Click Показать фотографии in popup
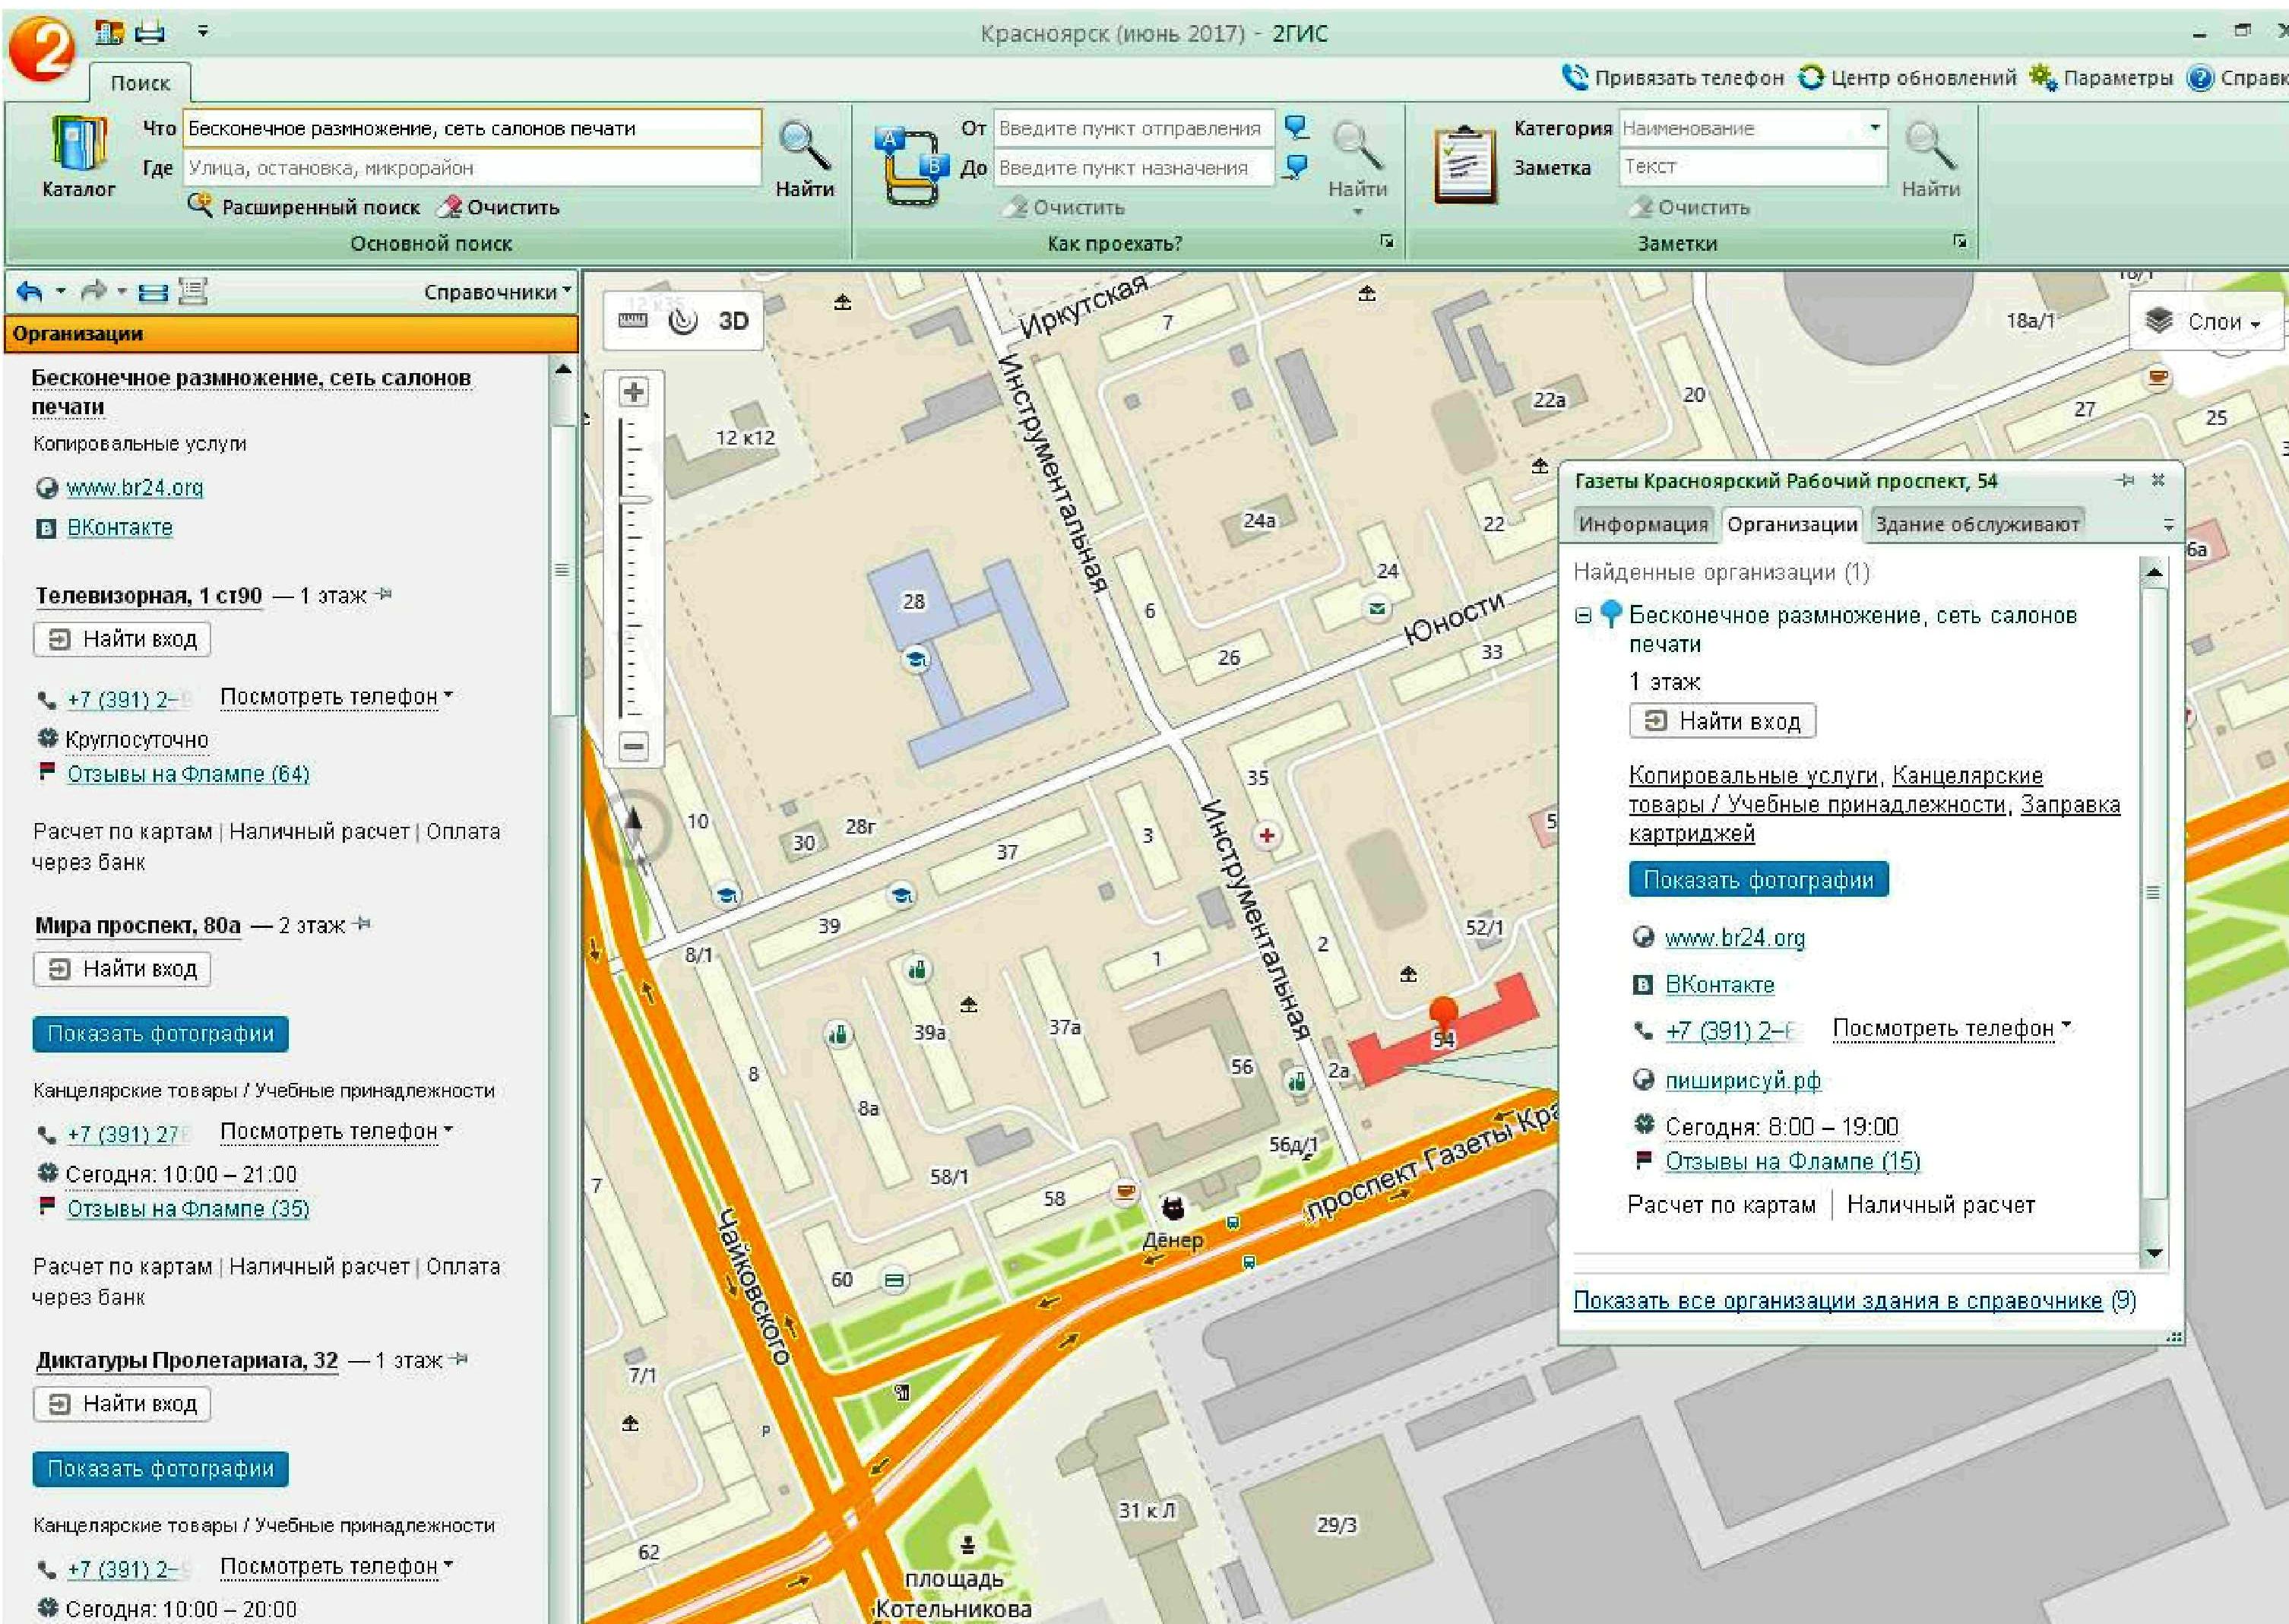2289x1624 pixels. click(x=1758, y=879)
